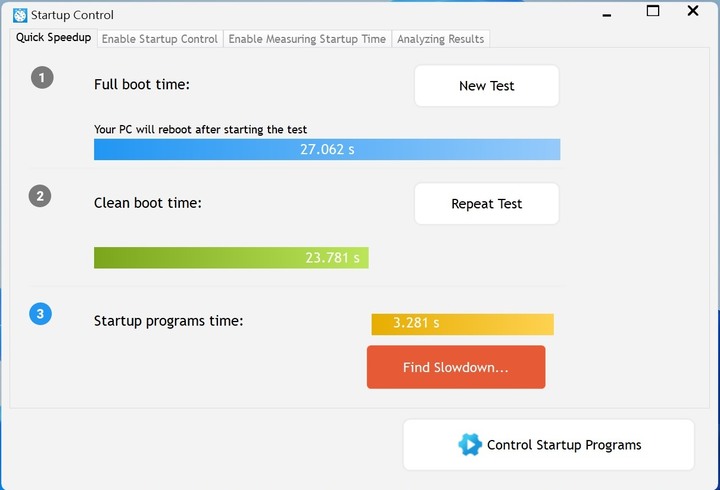Start a New Test for full boot
The image size is (720, 490).
click(487, 86)
